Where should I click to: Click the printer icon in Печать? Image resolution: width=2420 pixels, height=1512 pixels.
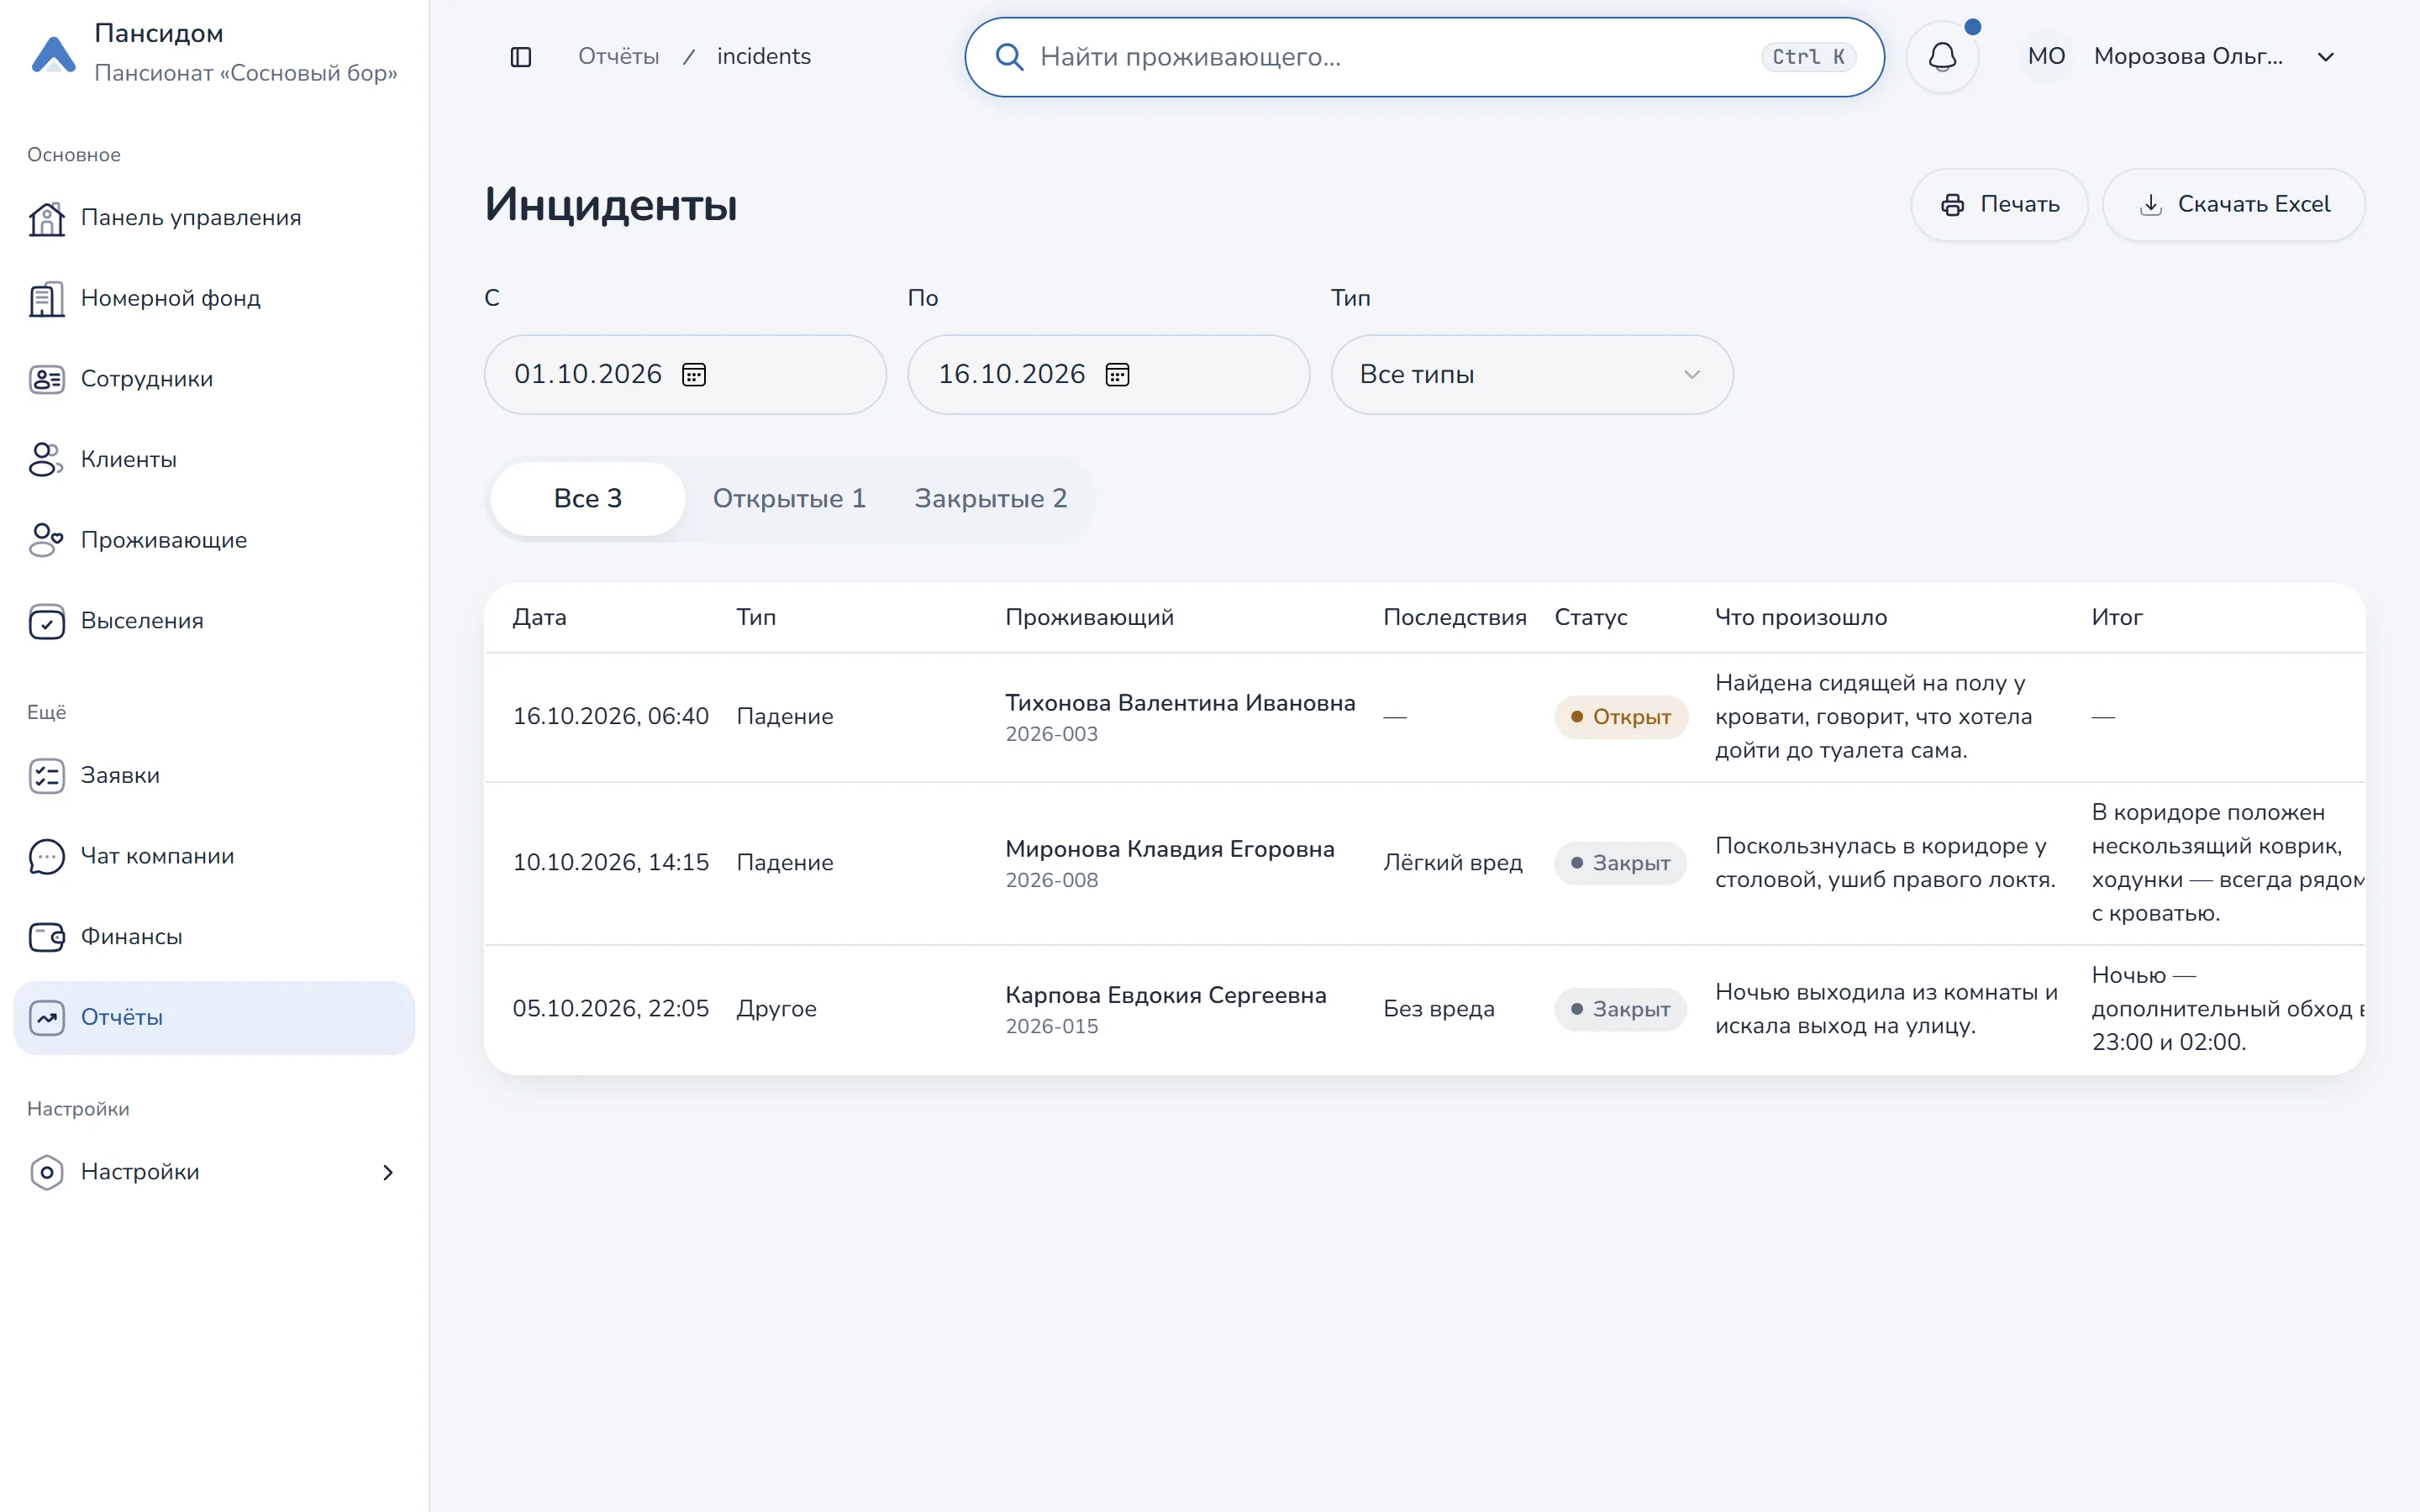pyautogui.click(x=1952, y=205)
